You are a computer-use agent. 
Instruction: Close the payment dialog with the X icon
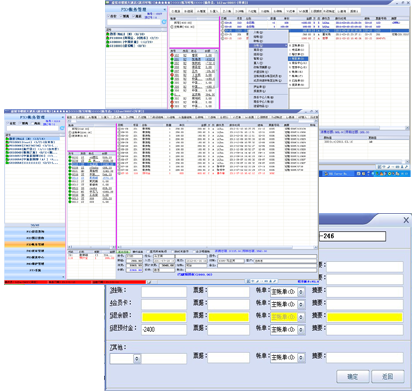click(x=406, y=220)
